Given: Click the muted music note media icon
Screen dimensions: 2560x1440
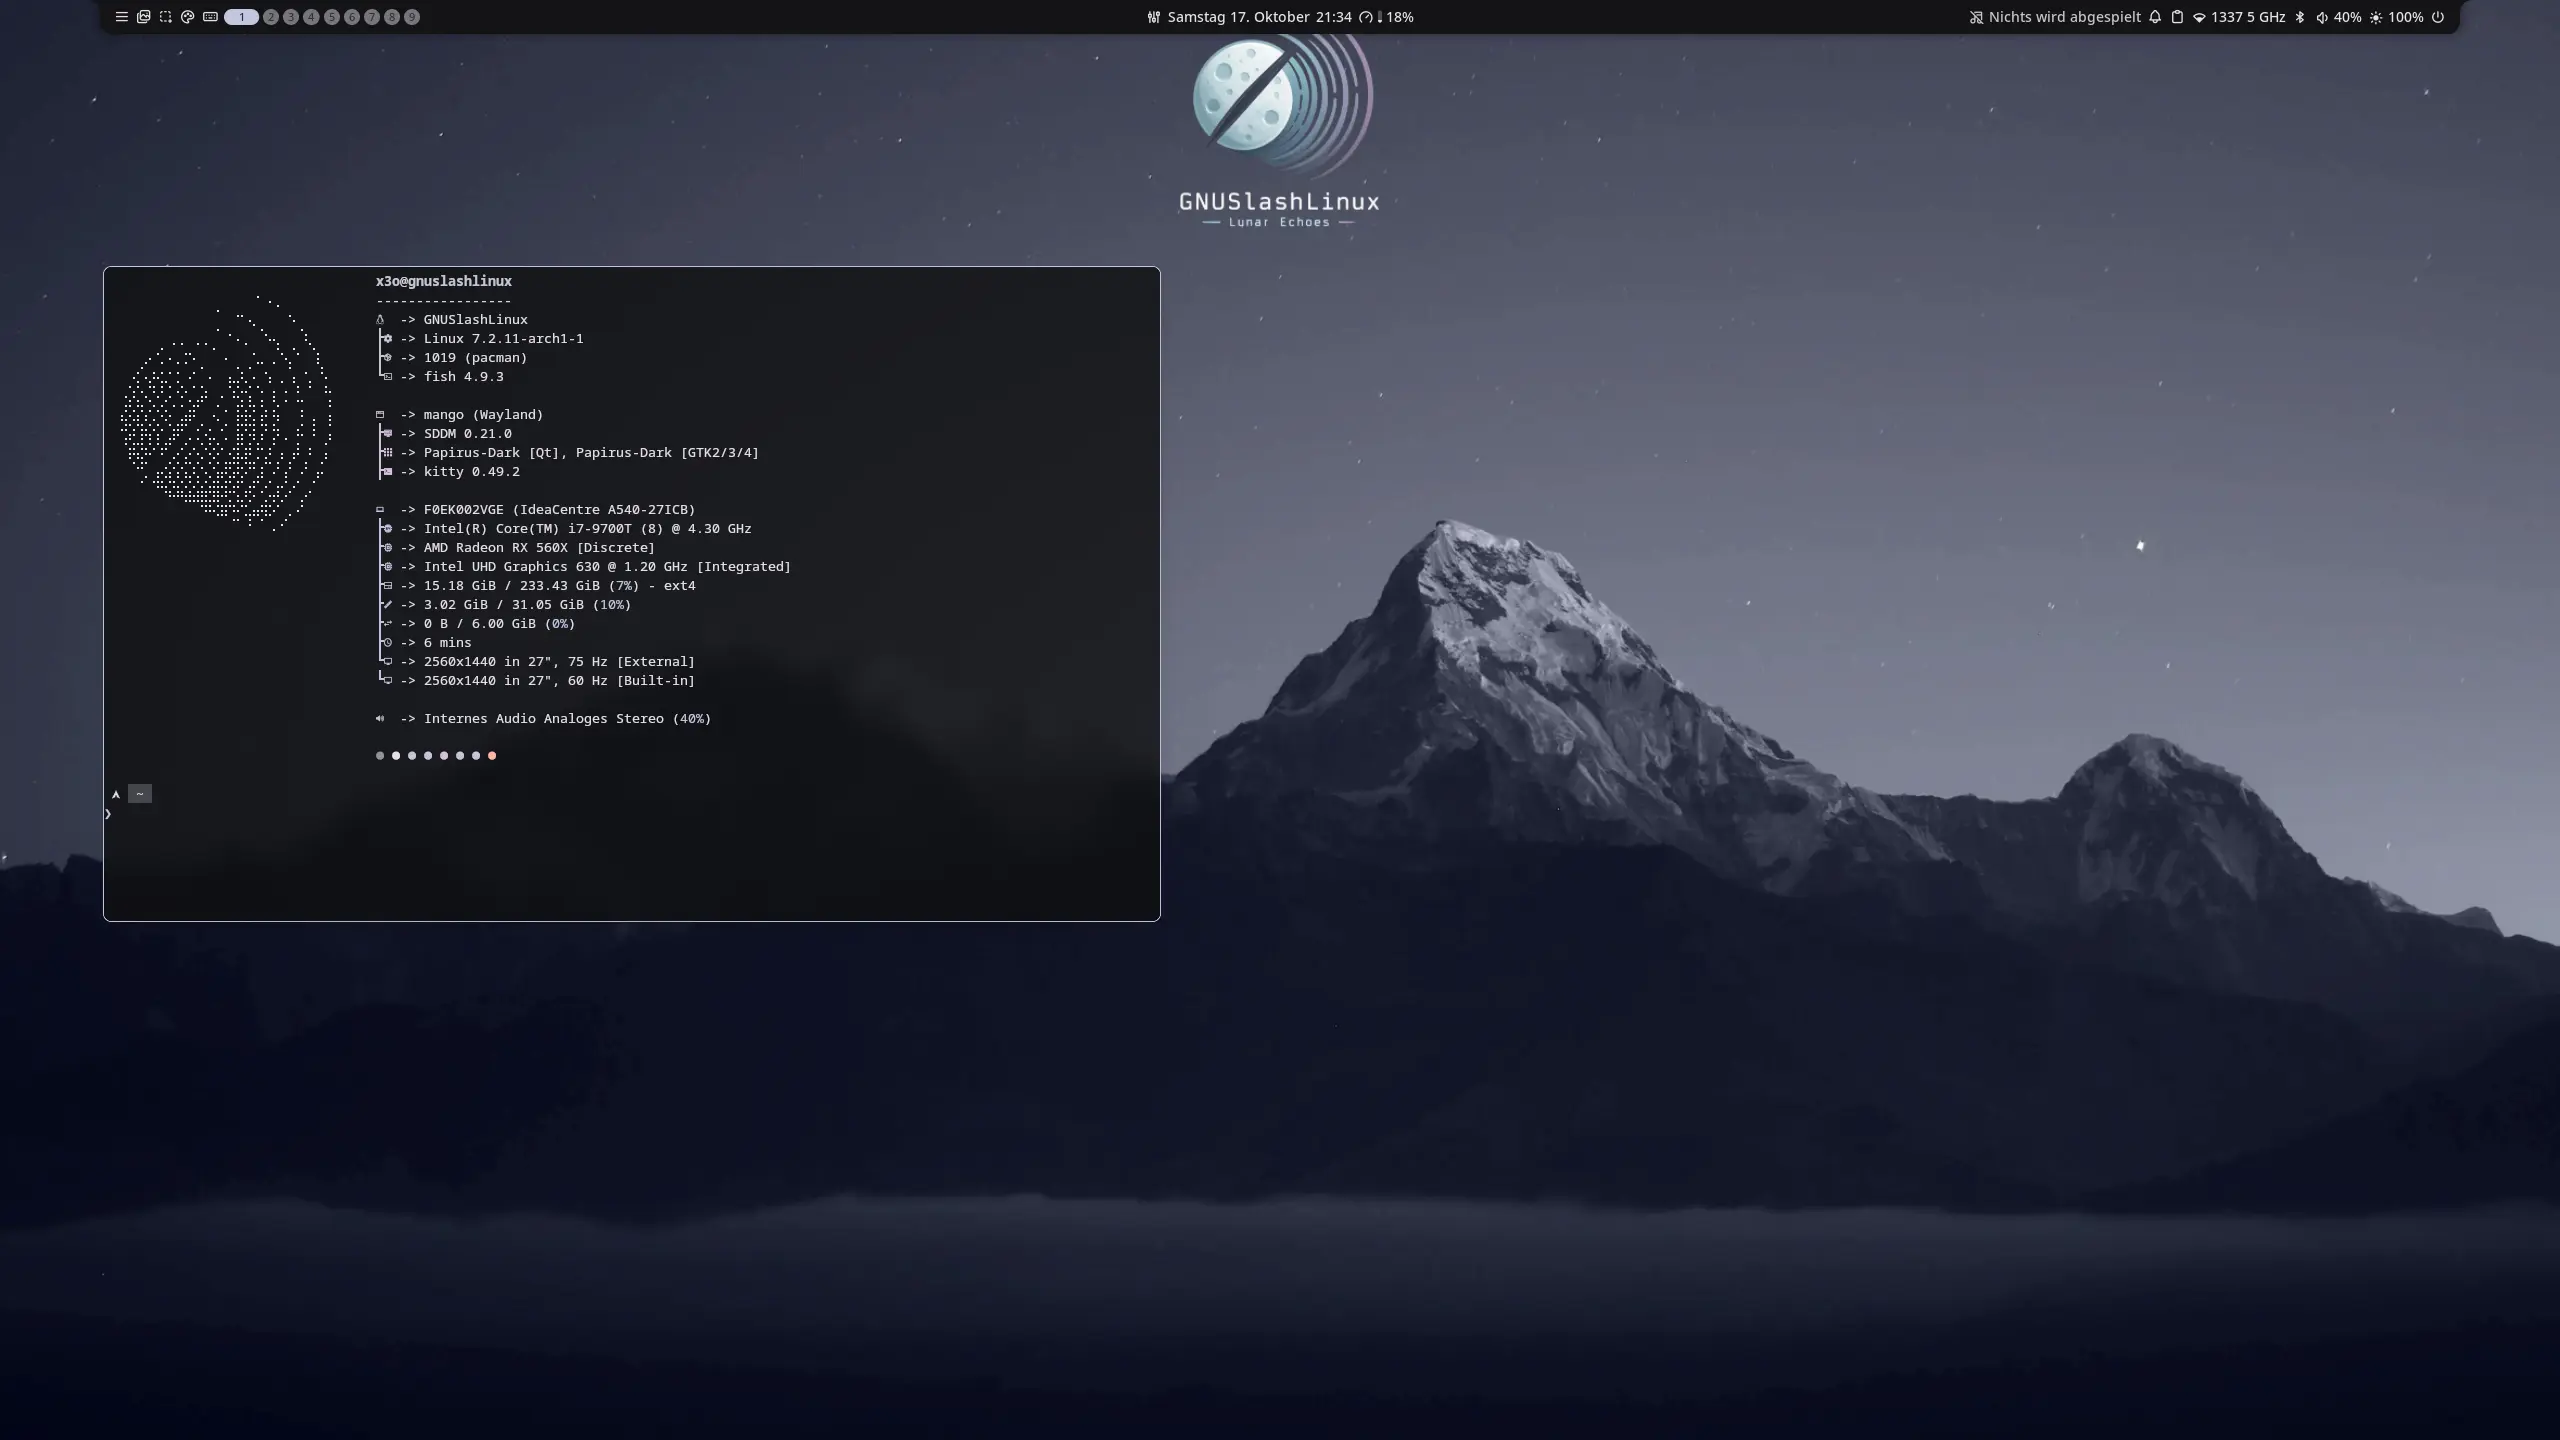Looking at the screenshot, I should (1976, 17).
